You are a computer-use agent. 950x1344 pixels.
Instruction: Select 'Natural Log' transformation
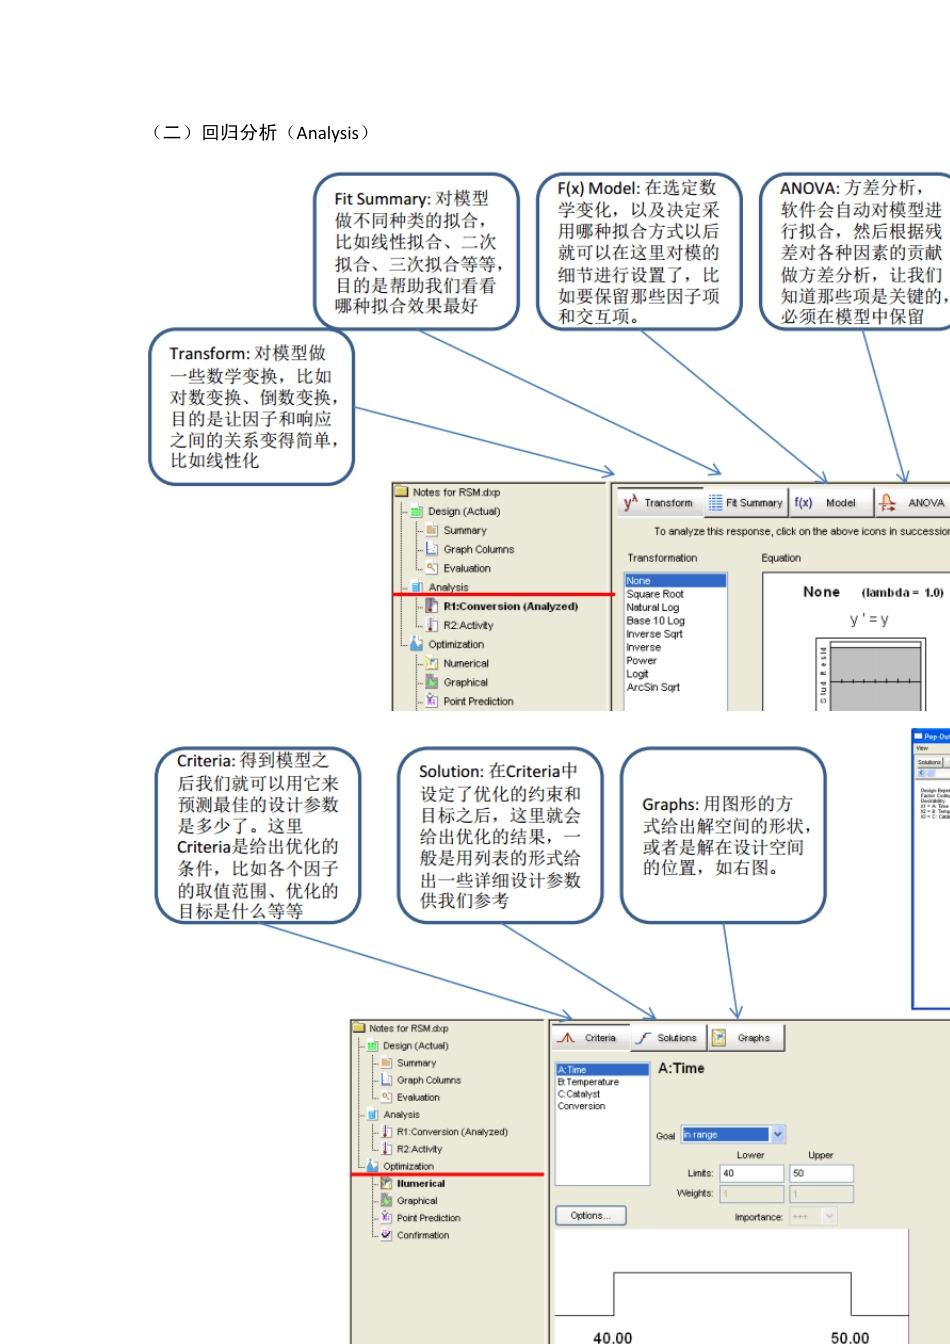tap(653, 607)
